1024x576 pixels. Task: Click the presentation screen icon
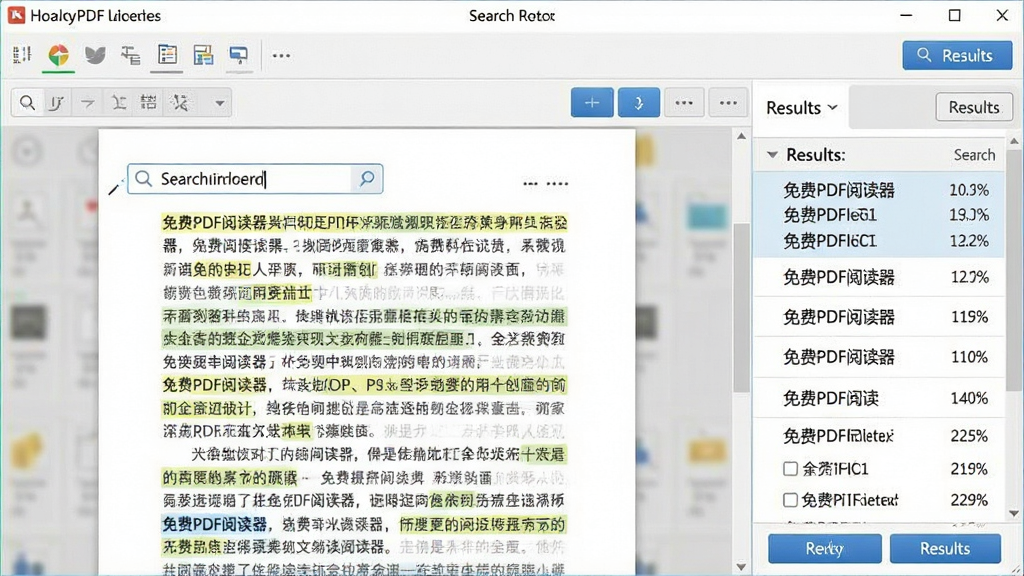239,56
